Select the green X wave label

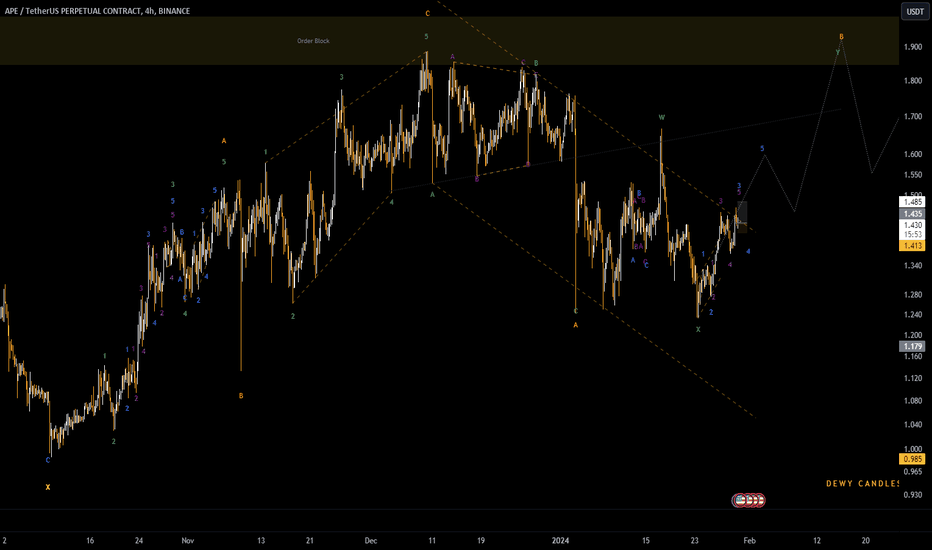coord(698,329)
